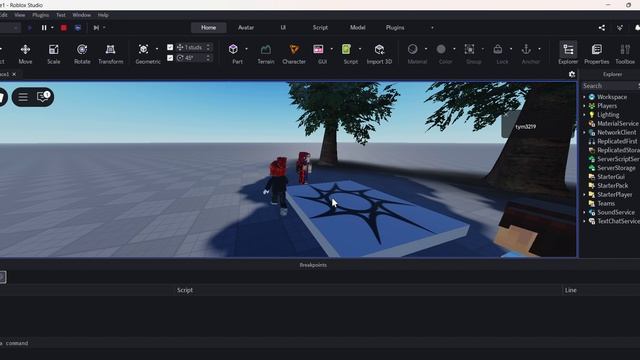The height and width of the screenshot is (360, 640).
Task: Switch to the Script ribbon tab
Action: tap(320, 28)
